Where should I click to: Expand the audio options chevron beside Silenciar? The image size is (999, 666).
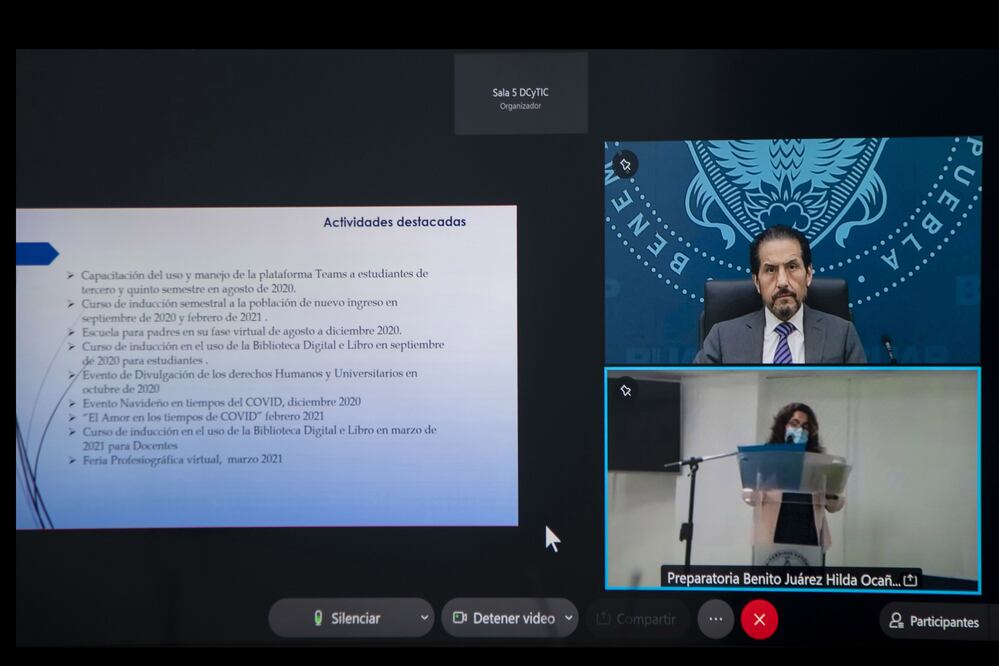[x=424, y=618]
